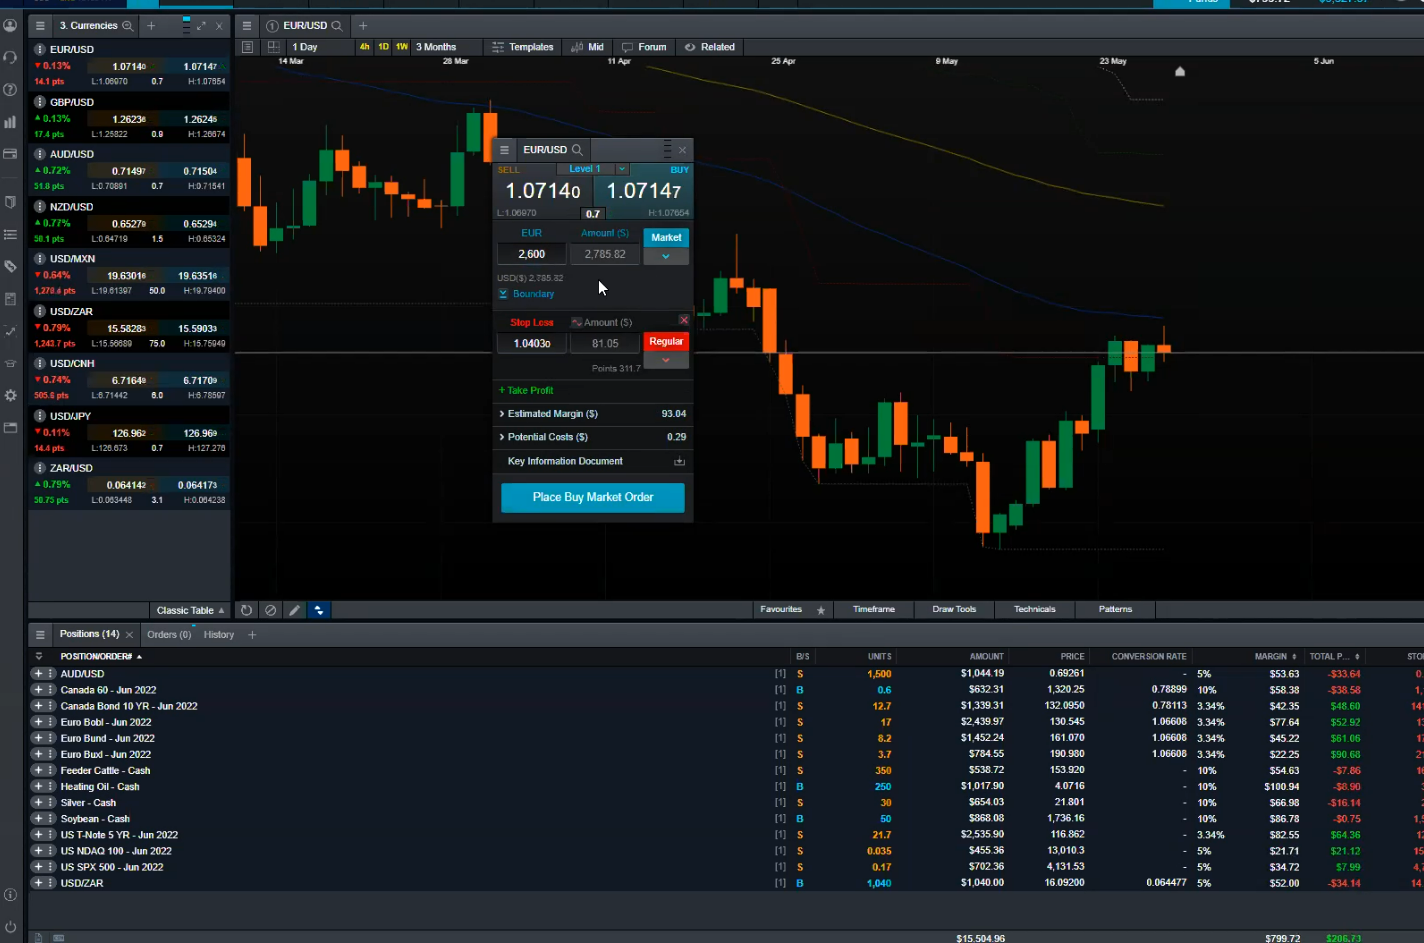Image resolution: width=1424 pixels, height=943 pixels.
Task: Click the clear drawings circle-slash icon
Action: click(x=270, y=610)
